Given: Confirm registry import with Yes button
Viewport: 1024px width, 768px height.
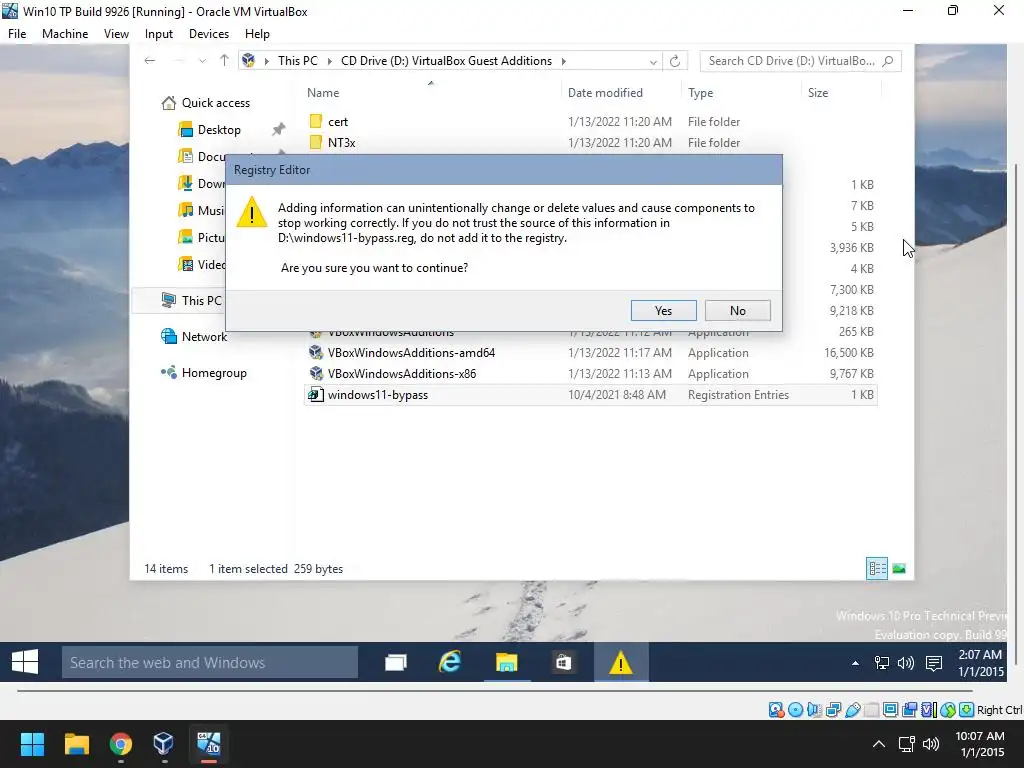Looking at the screenshot, I should coord(664,311).
